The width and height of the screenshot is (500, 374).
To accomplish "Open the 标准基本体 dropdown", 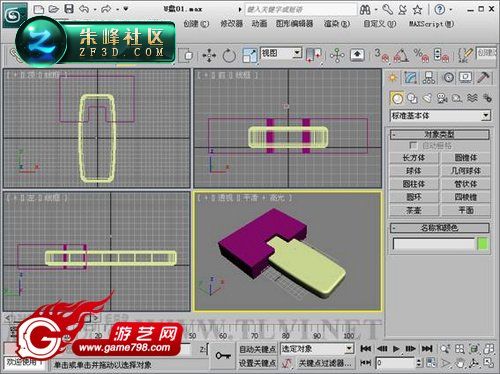I will 440,116.
